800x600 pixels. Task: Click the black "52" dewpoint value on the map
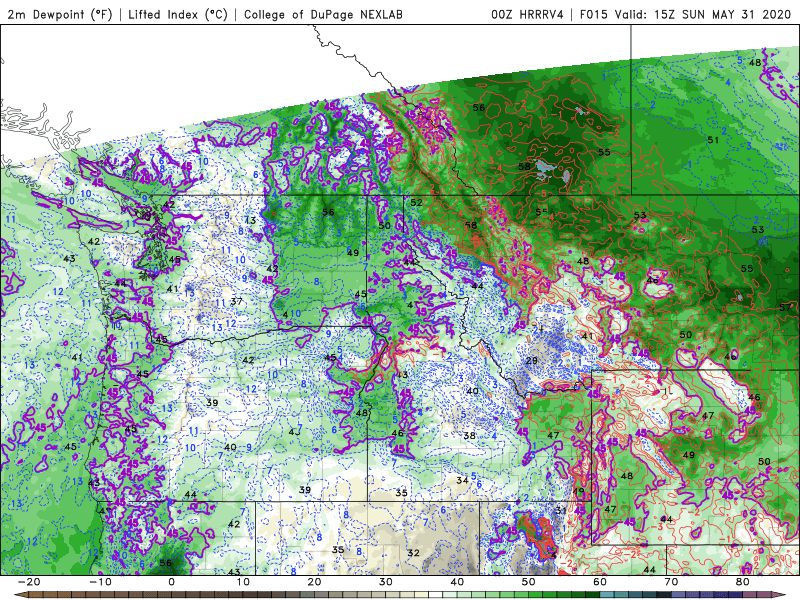pyautogui.click(x=416, y=203)
